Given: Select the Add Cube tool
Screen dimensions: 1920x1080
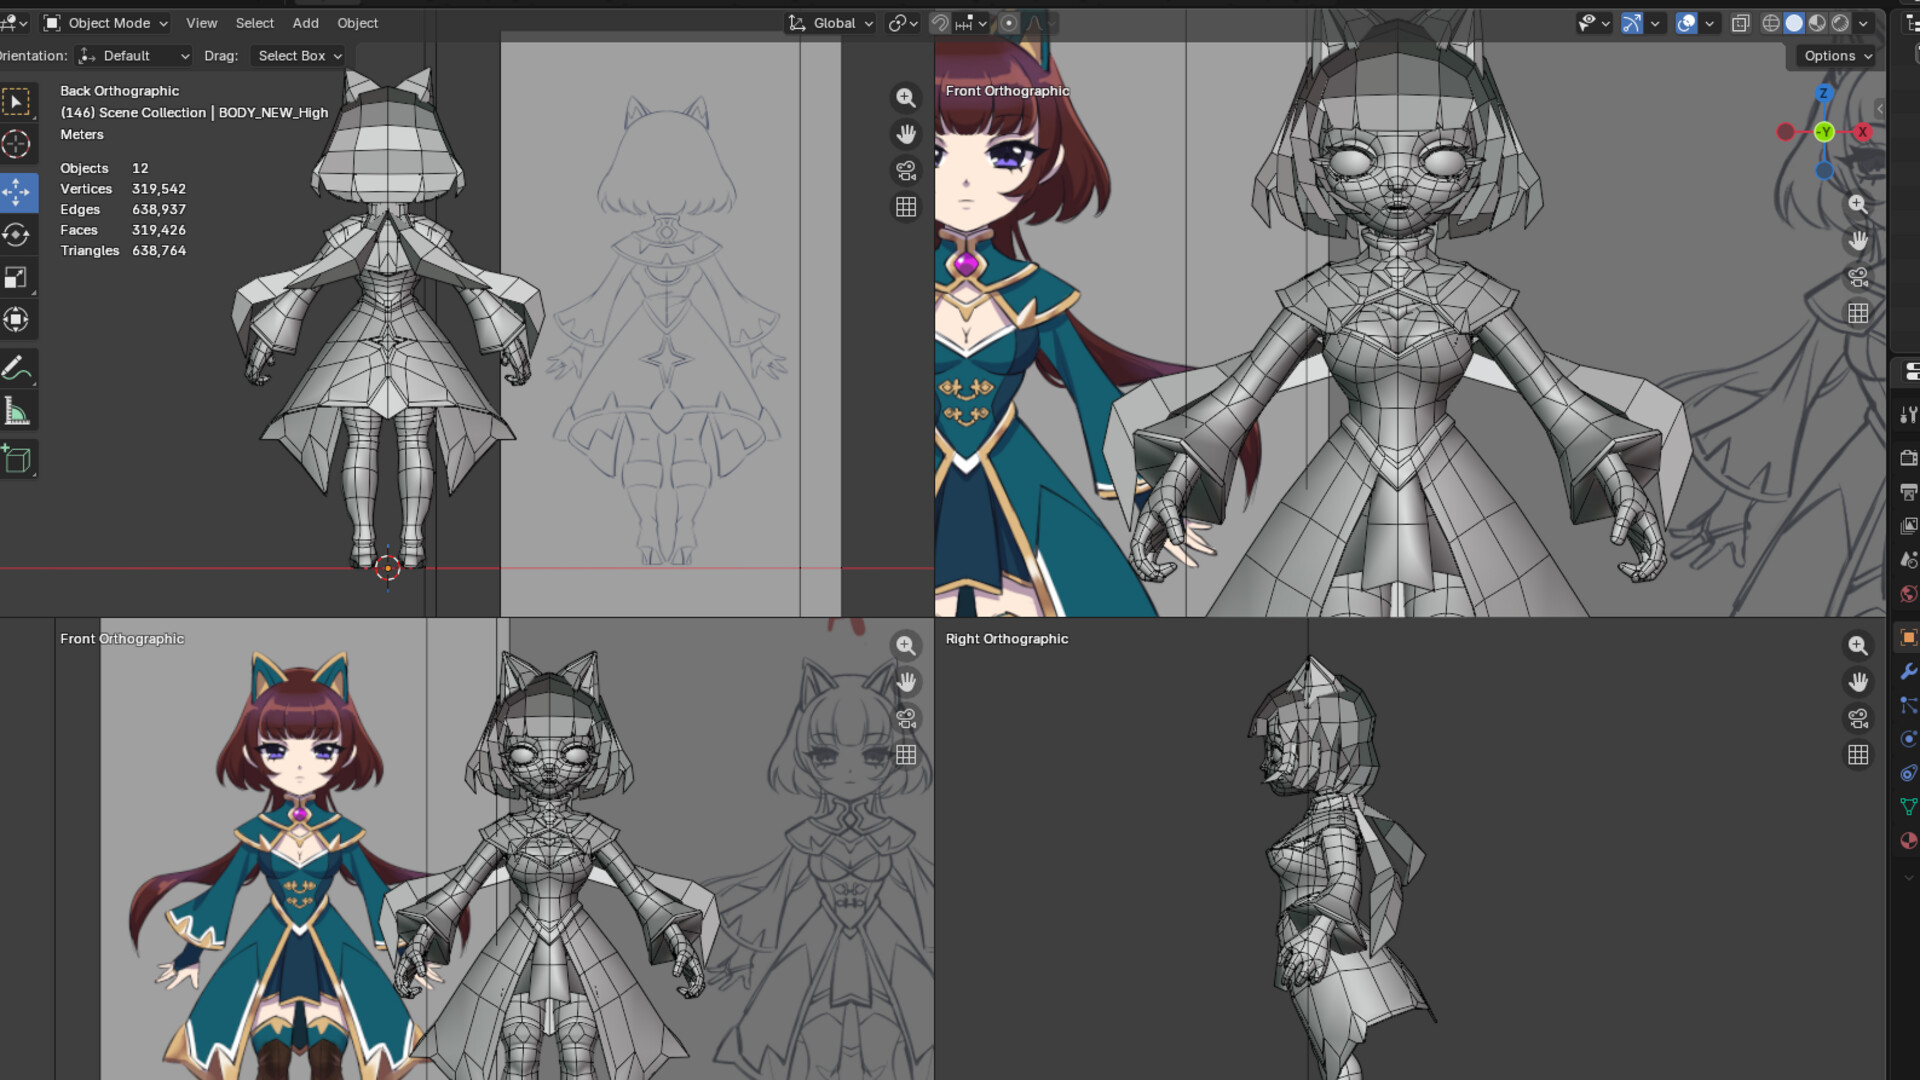Looking at the screenshot, I should pos(16,459).
